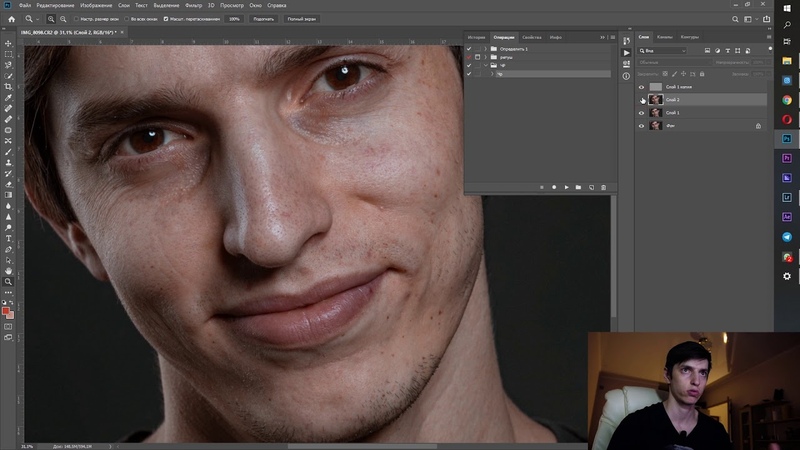Click the zoom in magnifier icon
800x450 pixels.
pyautogui.click(x=51, y=19)
